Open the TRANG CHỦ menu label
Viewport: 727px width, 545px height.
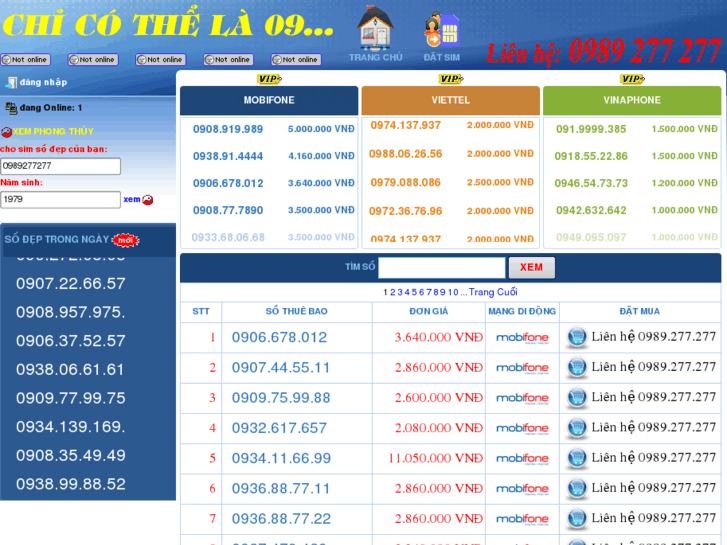click(376, 58)
